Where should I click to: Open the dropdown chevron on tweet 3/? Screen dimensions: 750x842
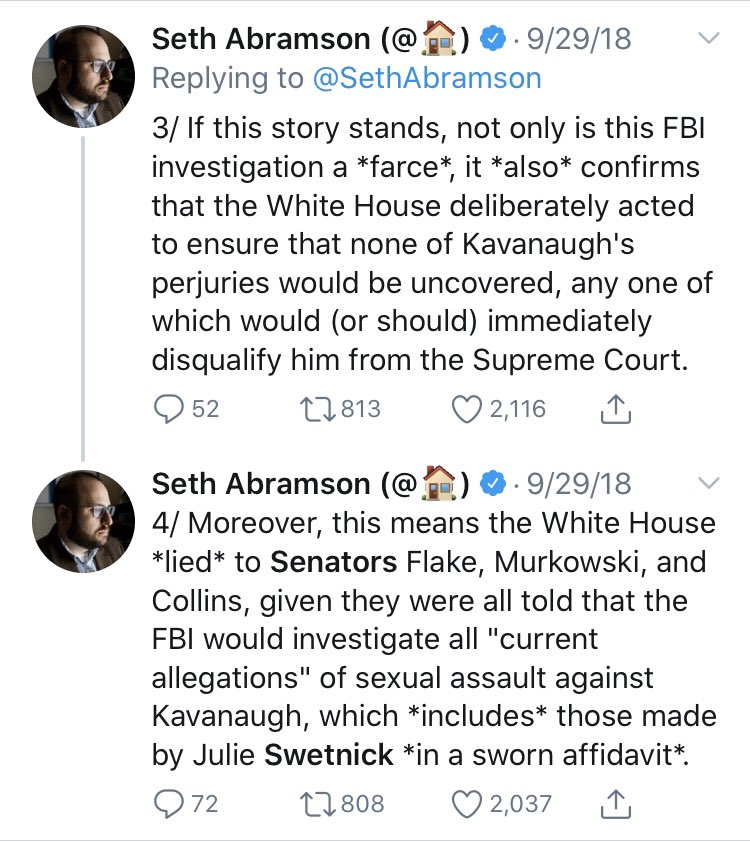click(709, 38)
